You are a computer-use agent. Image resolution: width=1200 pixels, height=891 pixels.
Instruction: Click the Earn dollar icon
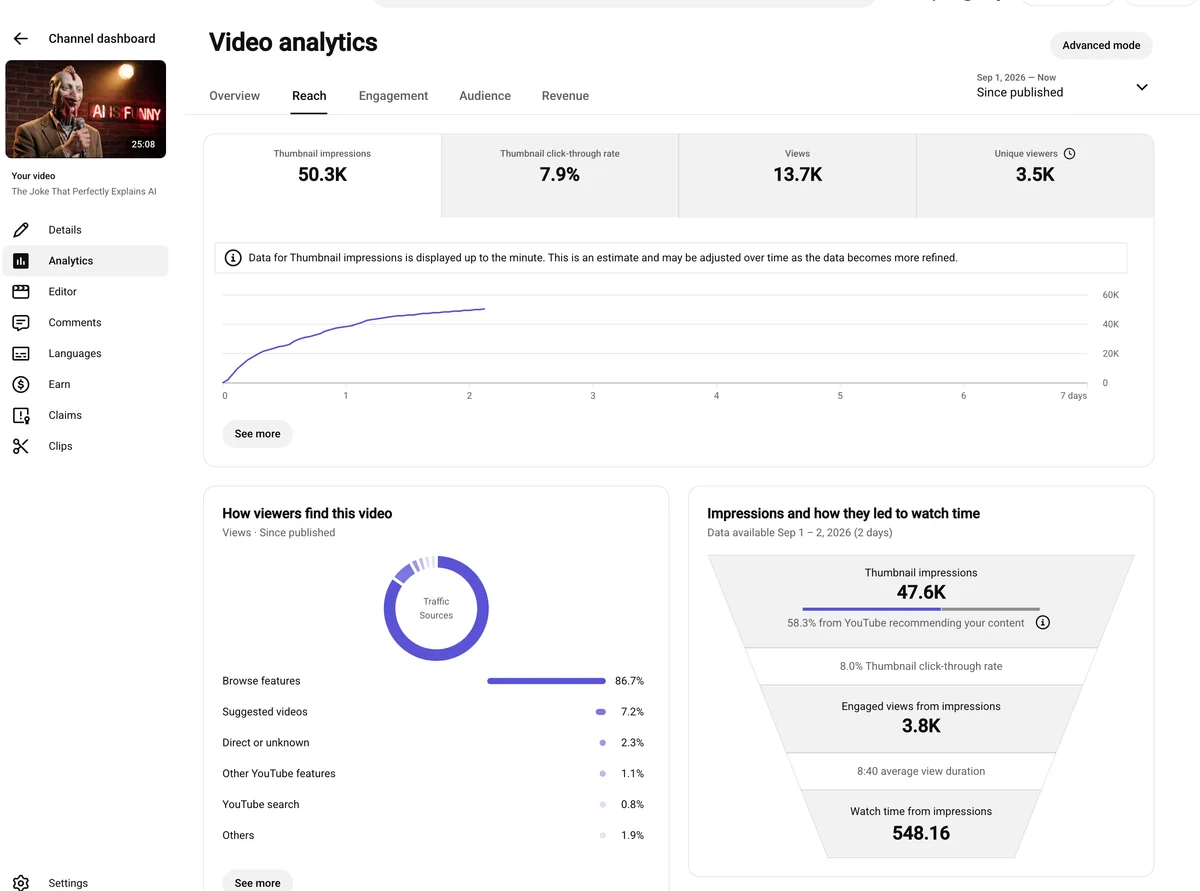click(x=21, y=385)
